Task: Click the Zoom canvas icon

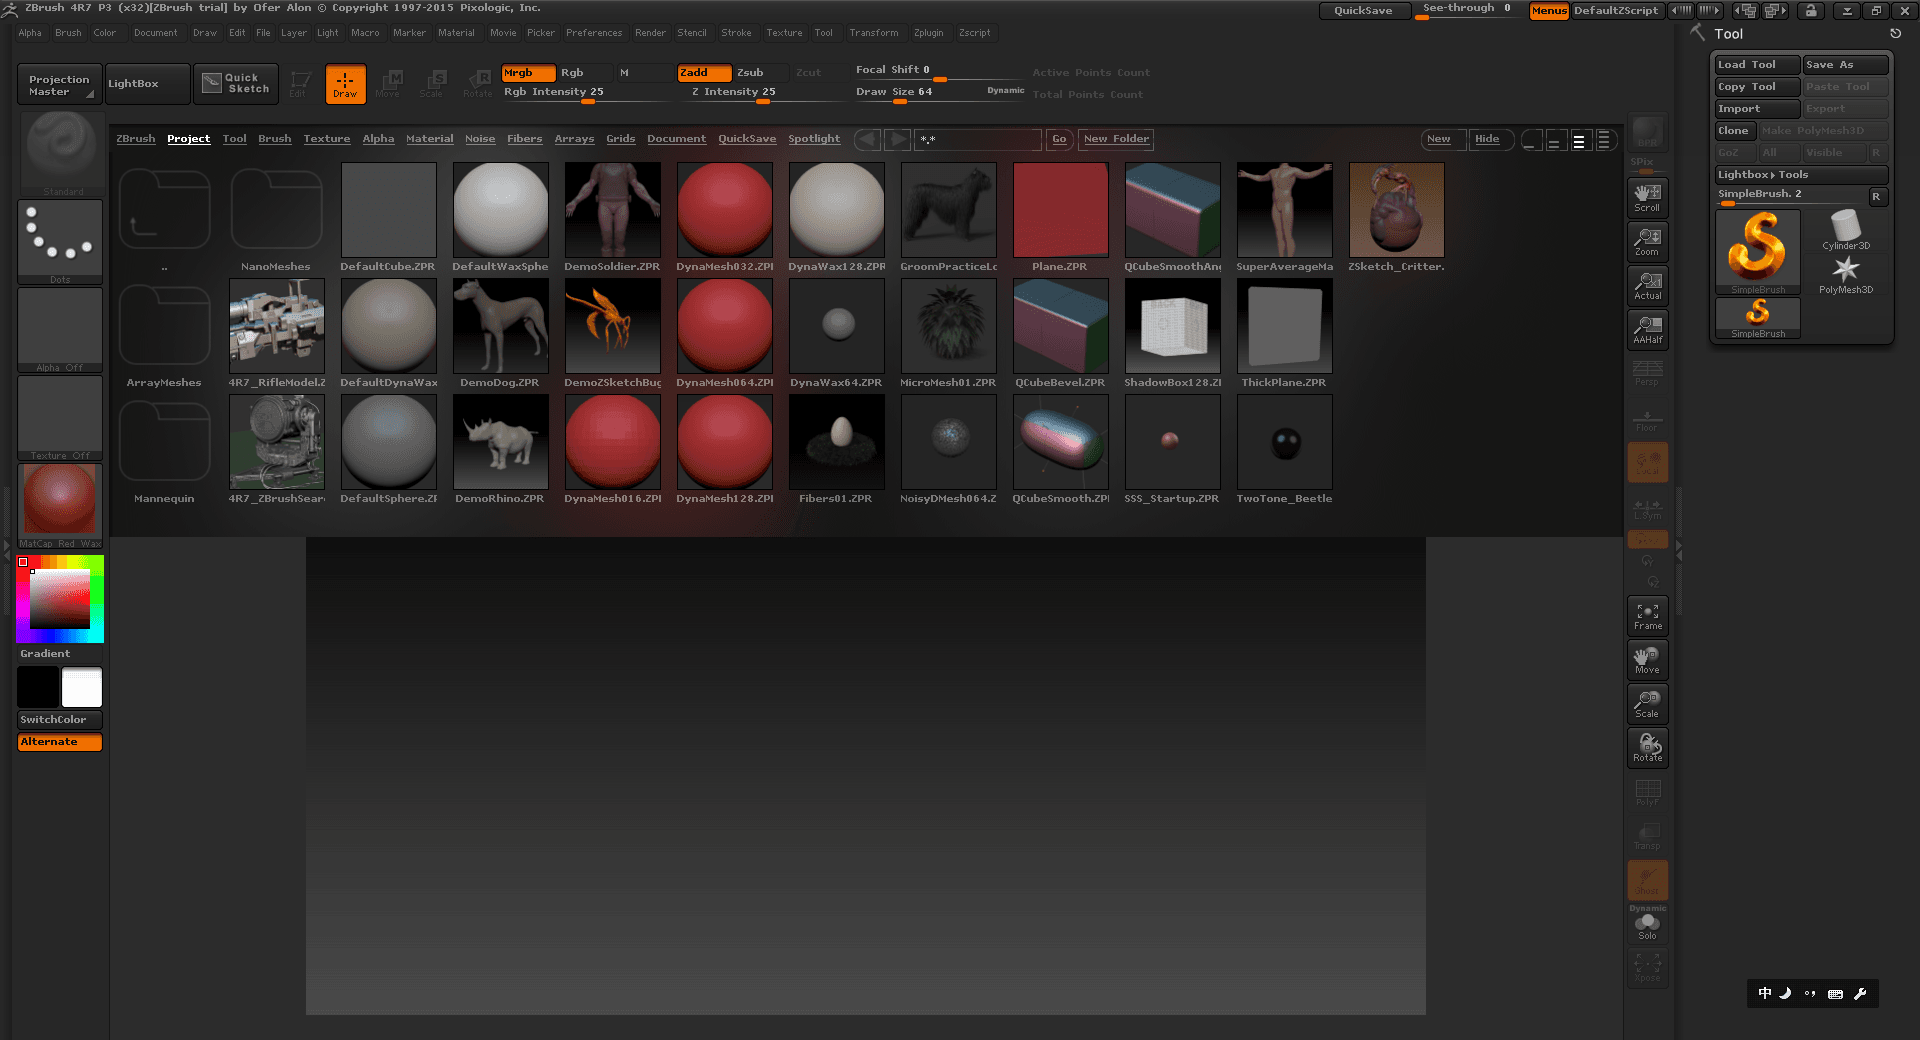Action: point(1647,241)
